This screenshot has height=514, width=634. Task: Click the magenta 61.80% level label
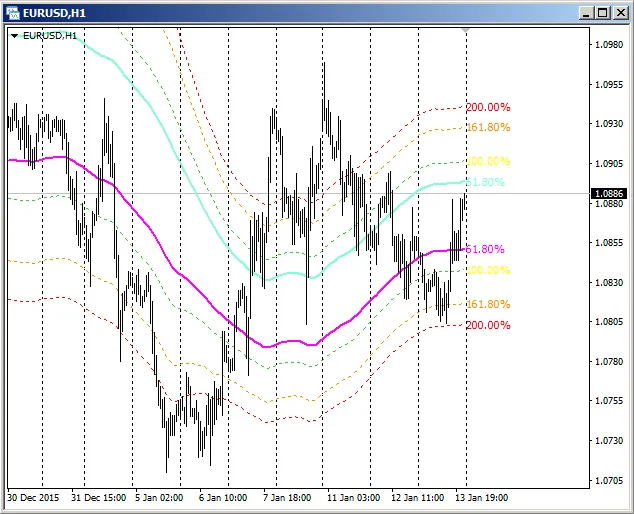tap(485, 249)
